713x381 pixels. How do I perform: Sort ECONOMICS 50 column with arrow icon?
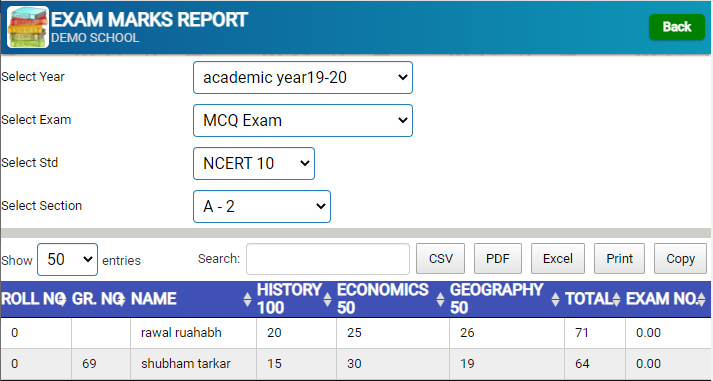pos(440,299)
